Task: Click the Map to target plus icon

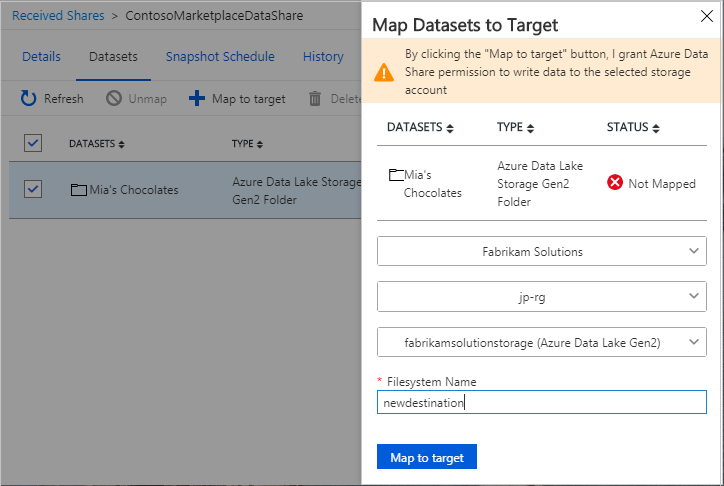Action: click(x=197, y=99)
